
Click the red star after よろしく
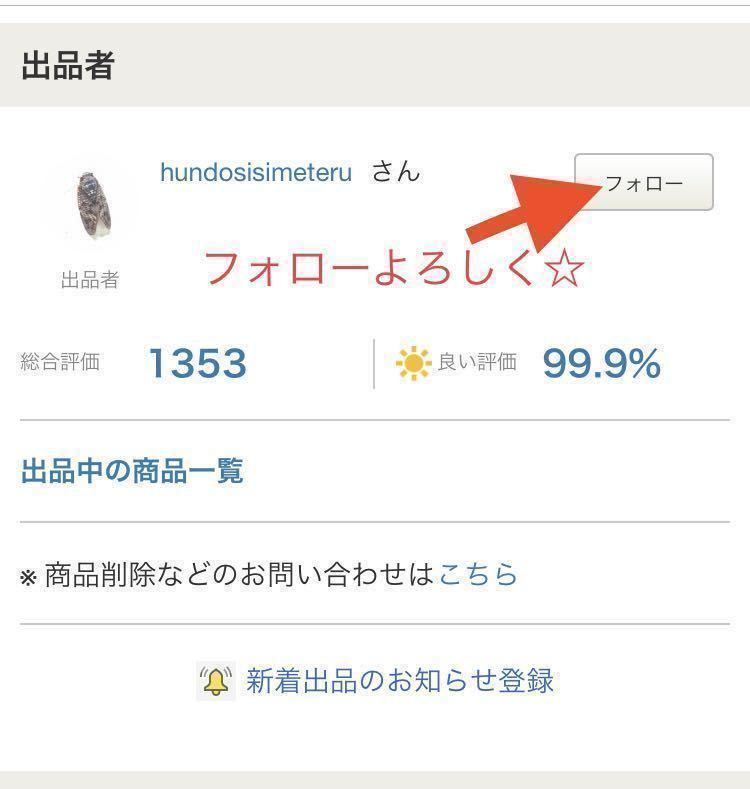pyautogui.click(x=564, y=268)
